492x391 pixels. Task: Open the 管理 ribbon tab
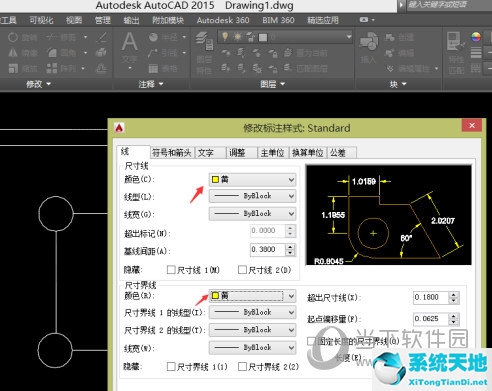point(103,20)
